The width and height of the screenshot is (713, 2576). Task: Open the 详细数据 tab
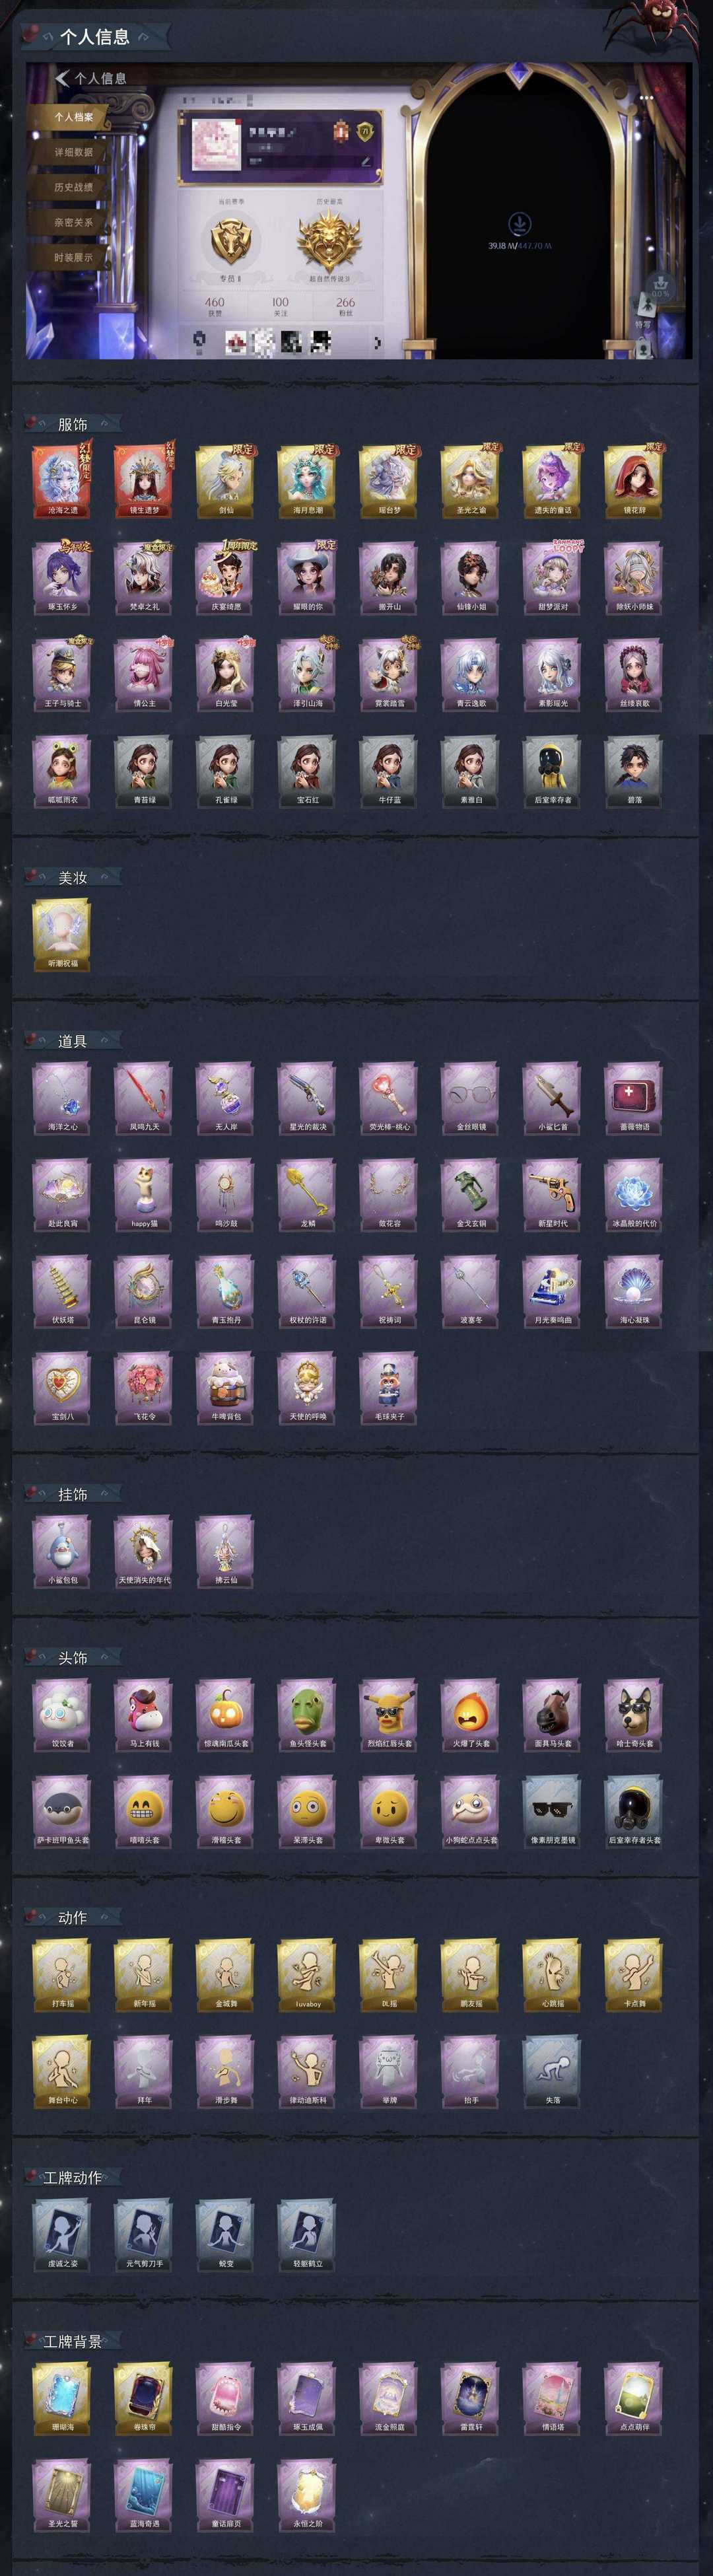(74, 152)
